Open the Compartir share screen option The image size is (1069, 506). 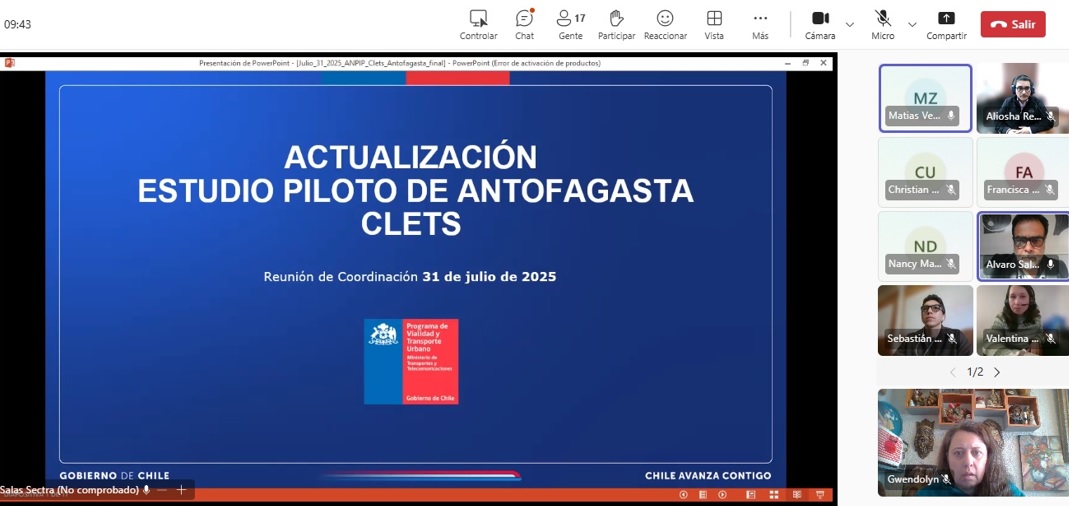(946, 24)
